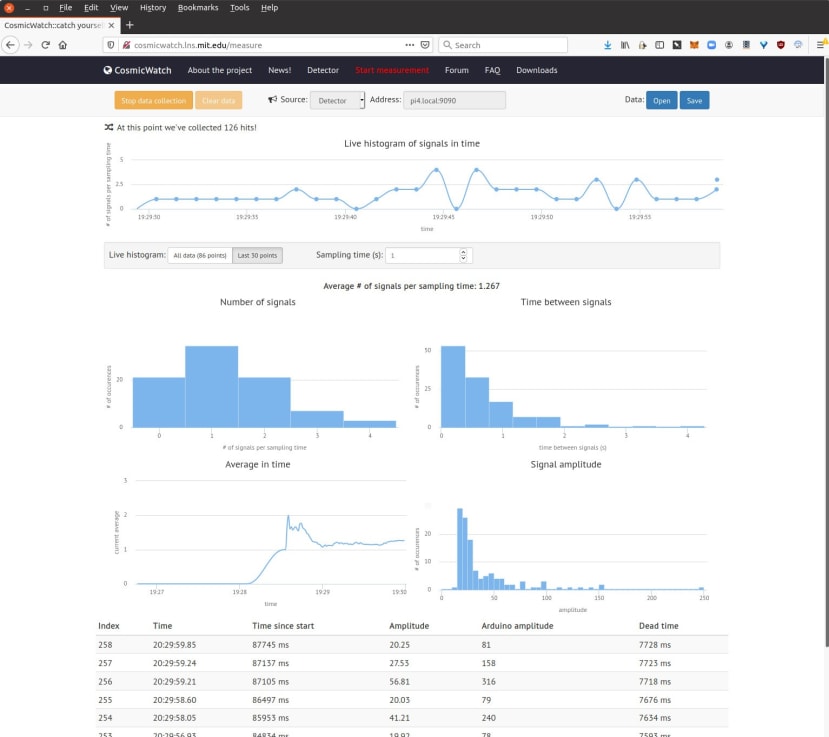Click the red shield adblocker extension icon
Screen dimensions: 829x737
pyautogui.click(x=781, y=45)
